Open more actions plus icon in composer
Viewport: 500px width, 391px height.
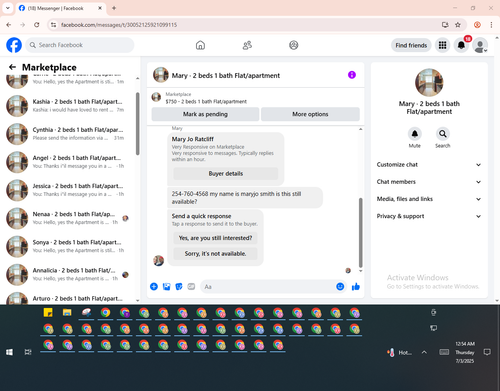coord(154,286)
